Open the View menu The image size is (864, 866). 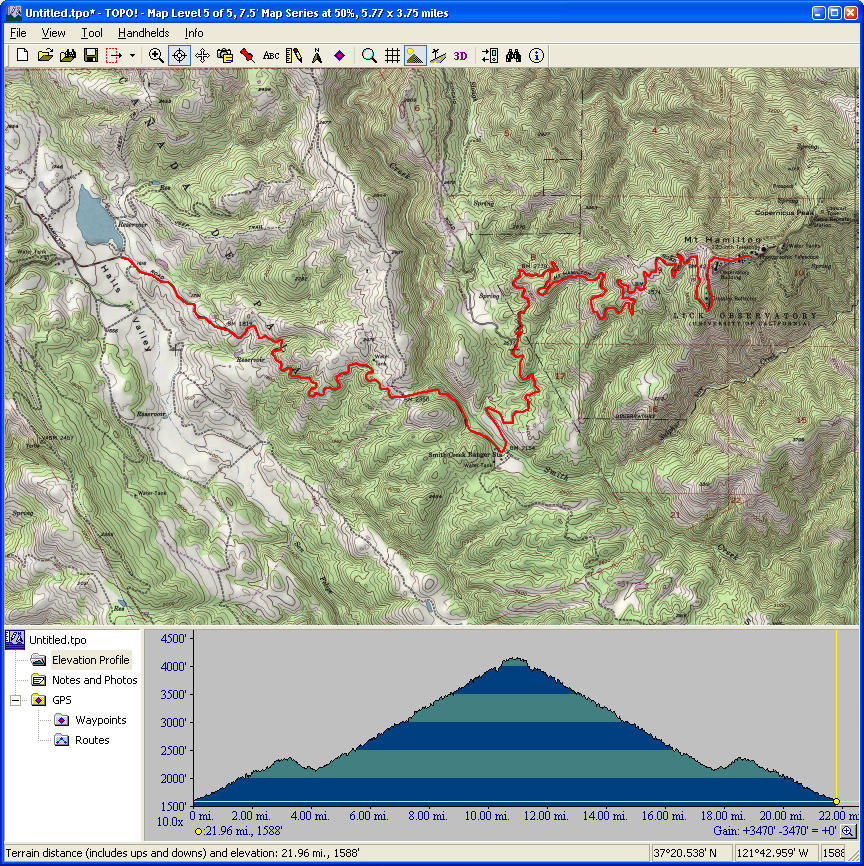(54, 33)
